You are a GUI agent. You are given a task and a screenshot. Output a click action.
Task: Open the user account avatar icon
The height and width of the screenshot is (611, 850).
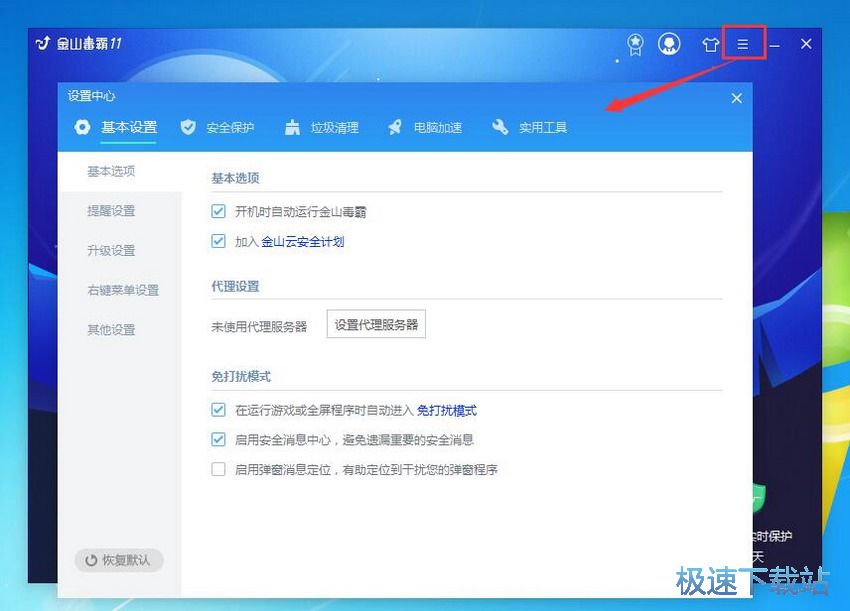coord(669,44)
